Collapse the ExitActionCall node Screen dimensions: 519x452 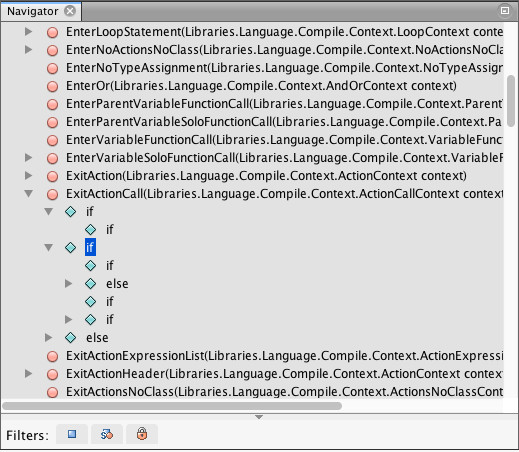coord(29,193)
